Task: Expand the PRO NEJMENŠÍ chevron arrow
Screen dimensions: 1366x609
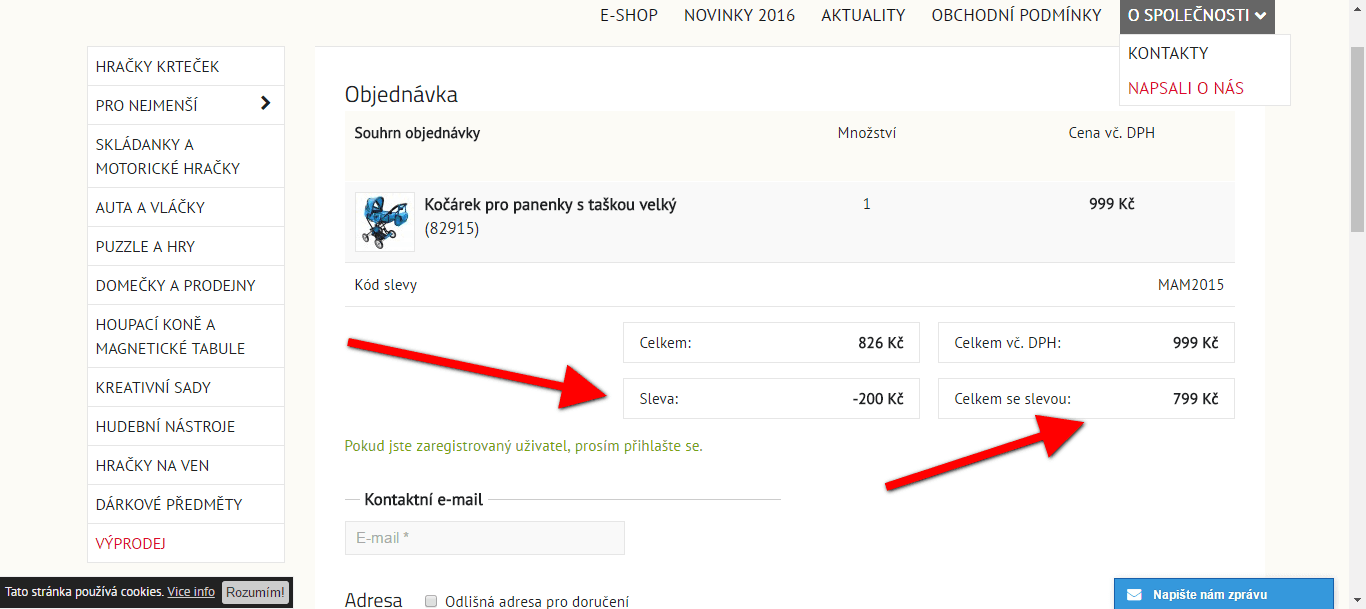Action: [265, 103]
